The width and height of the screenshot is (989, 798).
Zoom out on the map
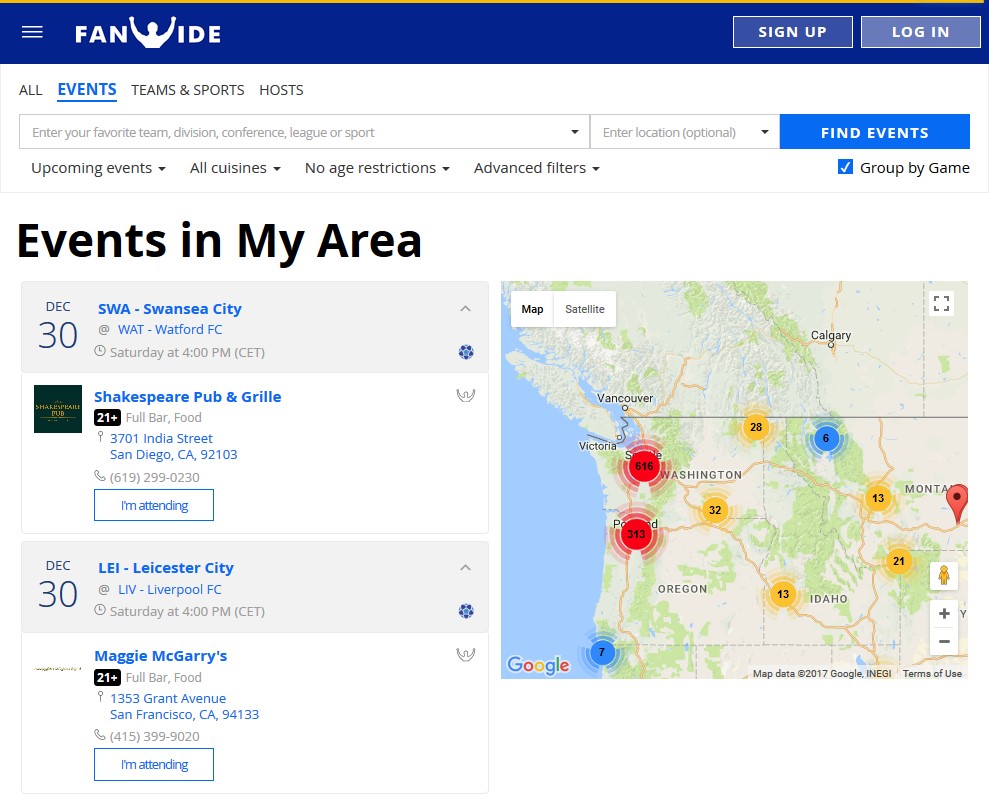(944, 642)
